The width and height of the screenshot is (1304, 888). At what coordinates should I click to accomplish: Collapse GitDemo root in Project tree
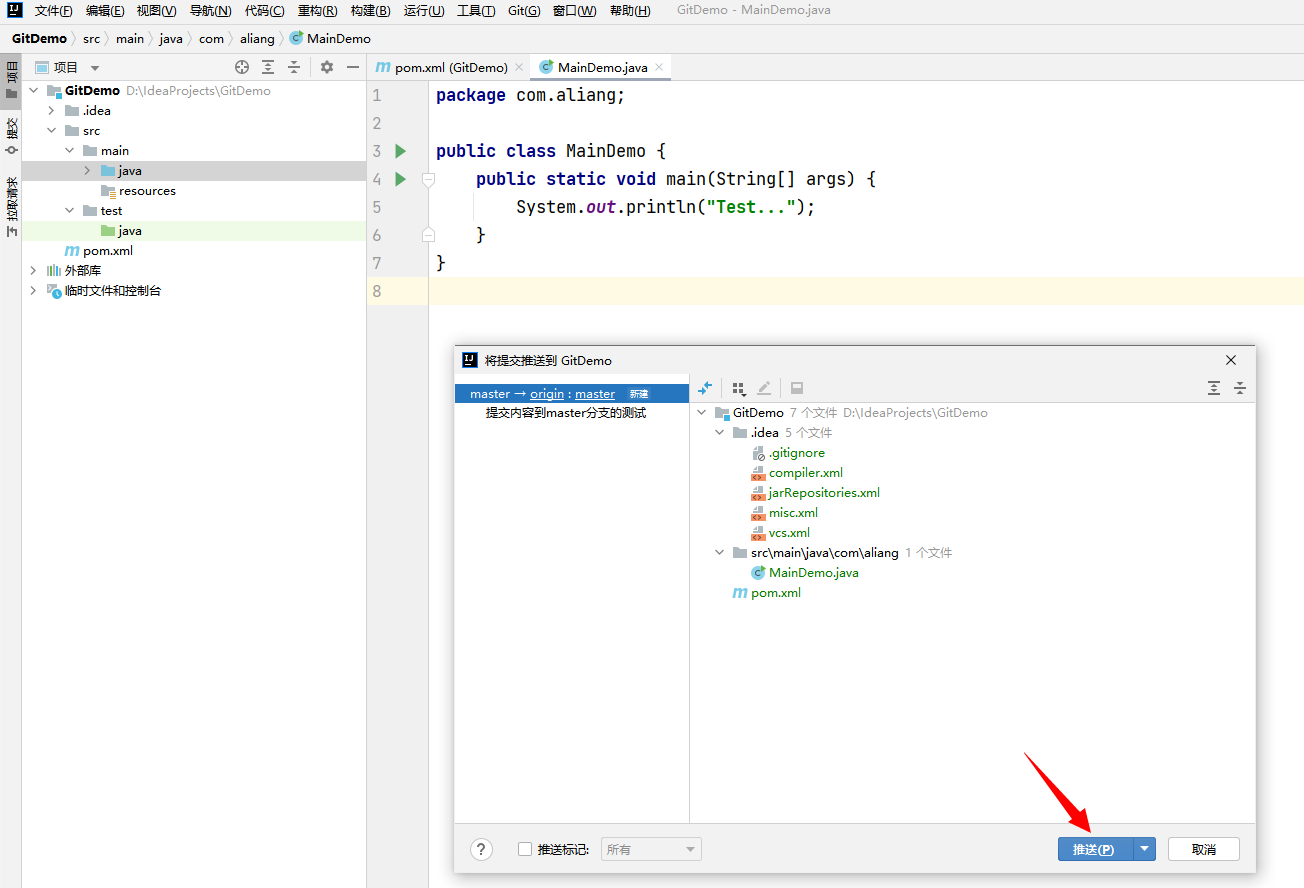[x=33, y=91]
